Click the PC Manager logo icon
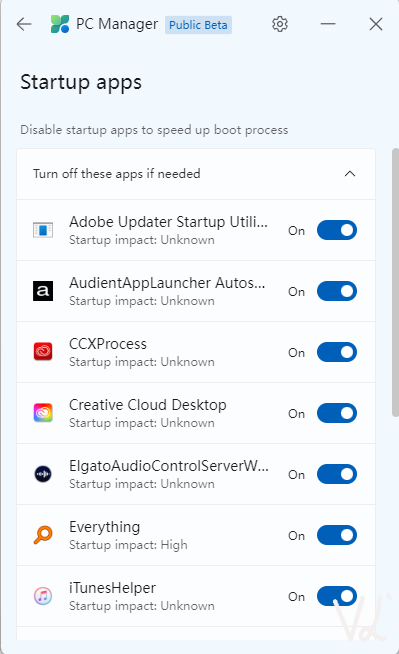 click(x=60, y=24)
